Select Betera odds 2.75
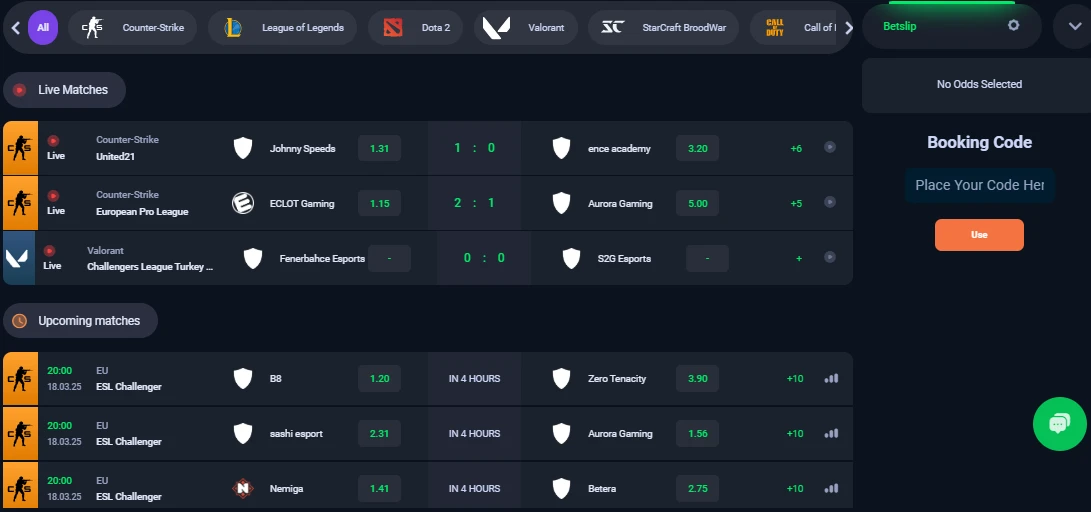The image size is (1091, 512). (697, 488)
